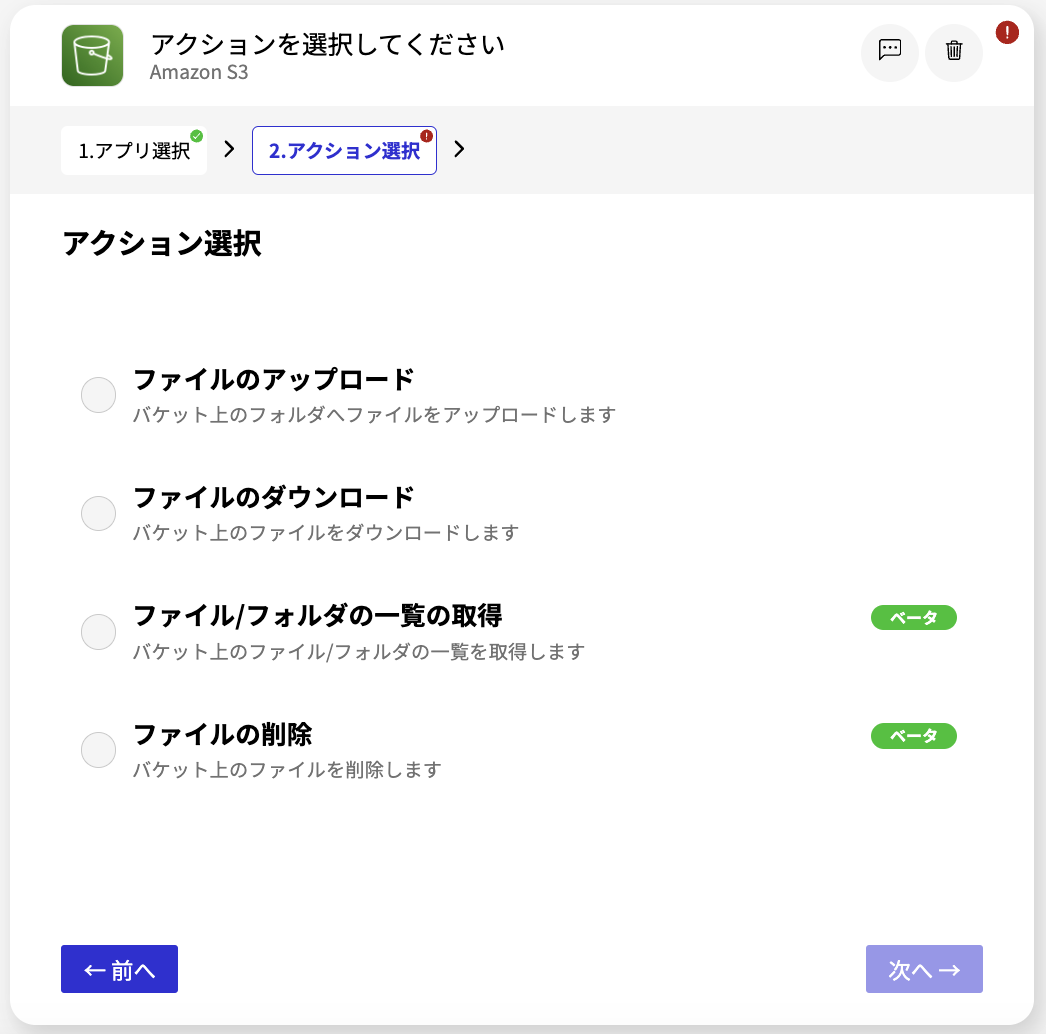The width and height of the screenshot is (1046, 1034).
Task: Click the green check badge on アプリ選択
Action: pos(196,135)
